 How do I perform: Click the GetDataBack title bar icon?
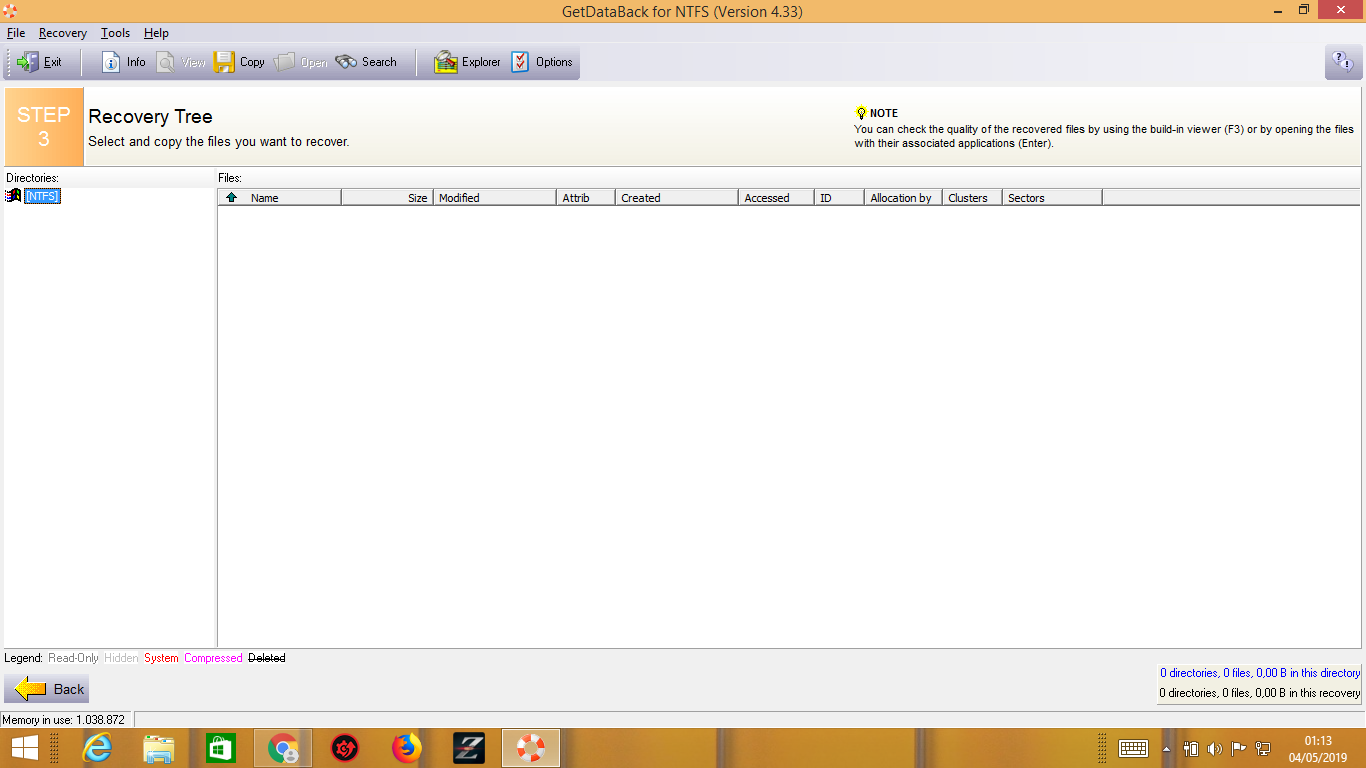click(11, 11)
